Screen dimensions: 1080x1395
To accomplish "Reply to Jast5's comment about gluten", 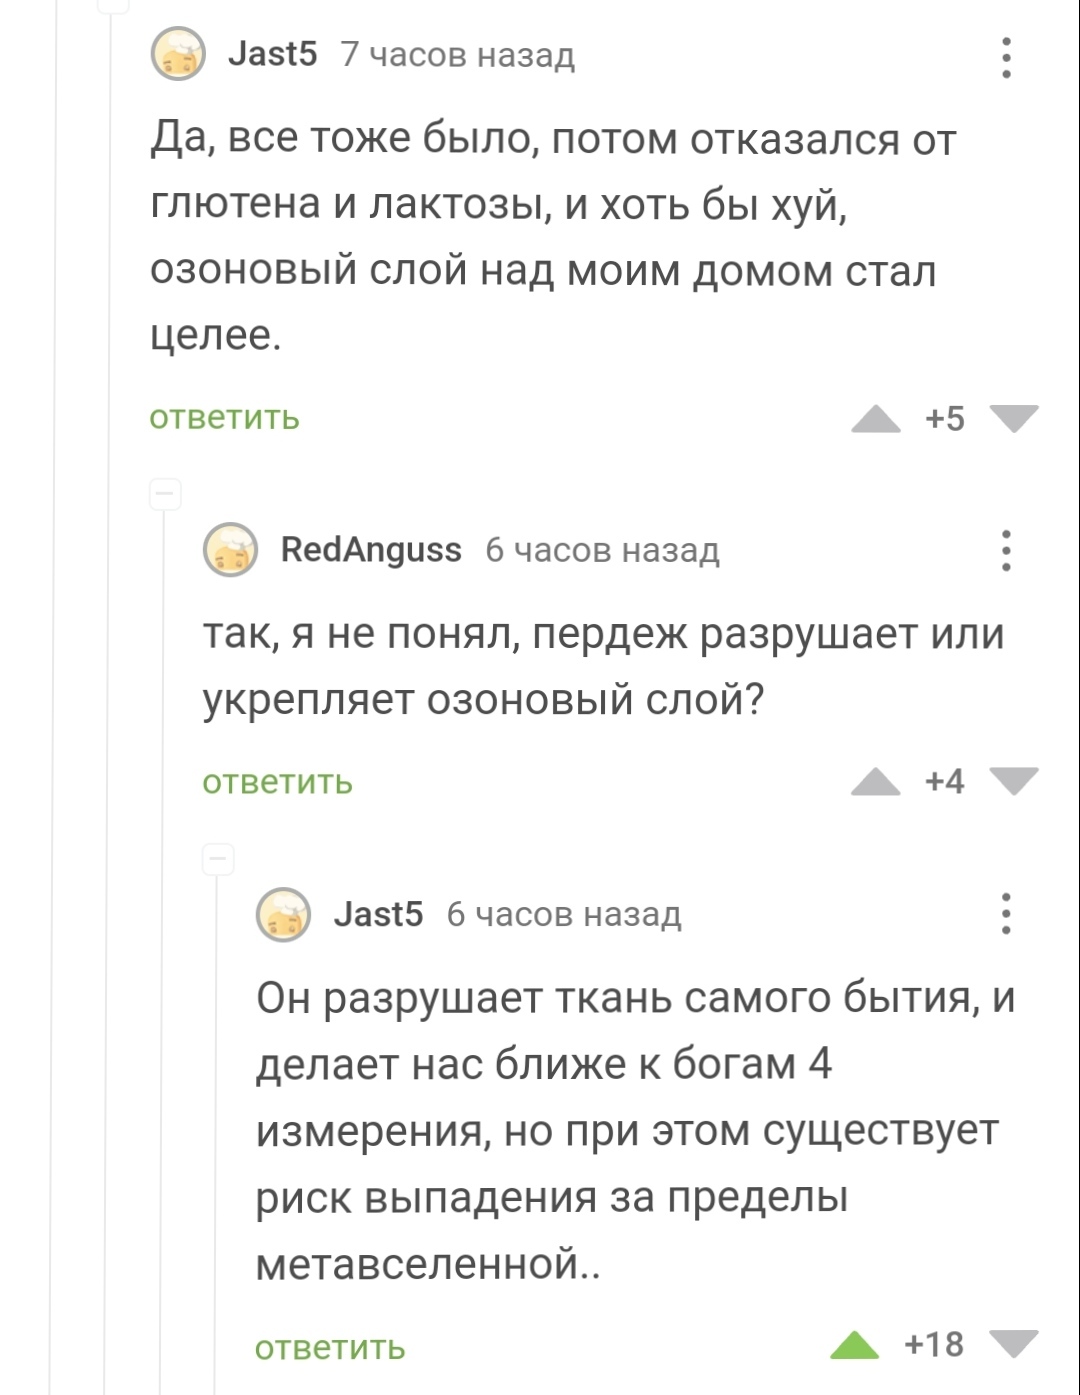I will click(x=224, y=418).
